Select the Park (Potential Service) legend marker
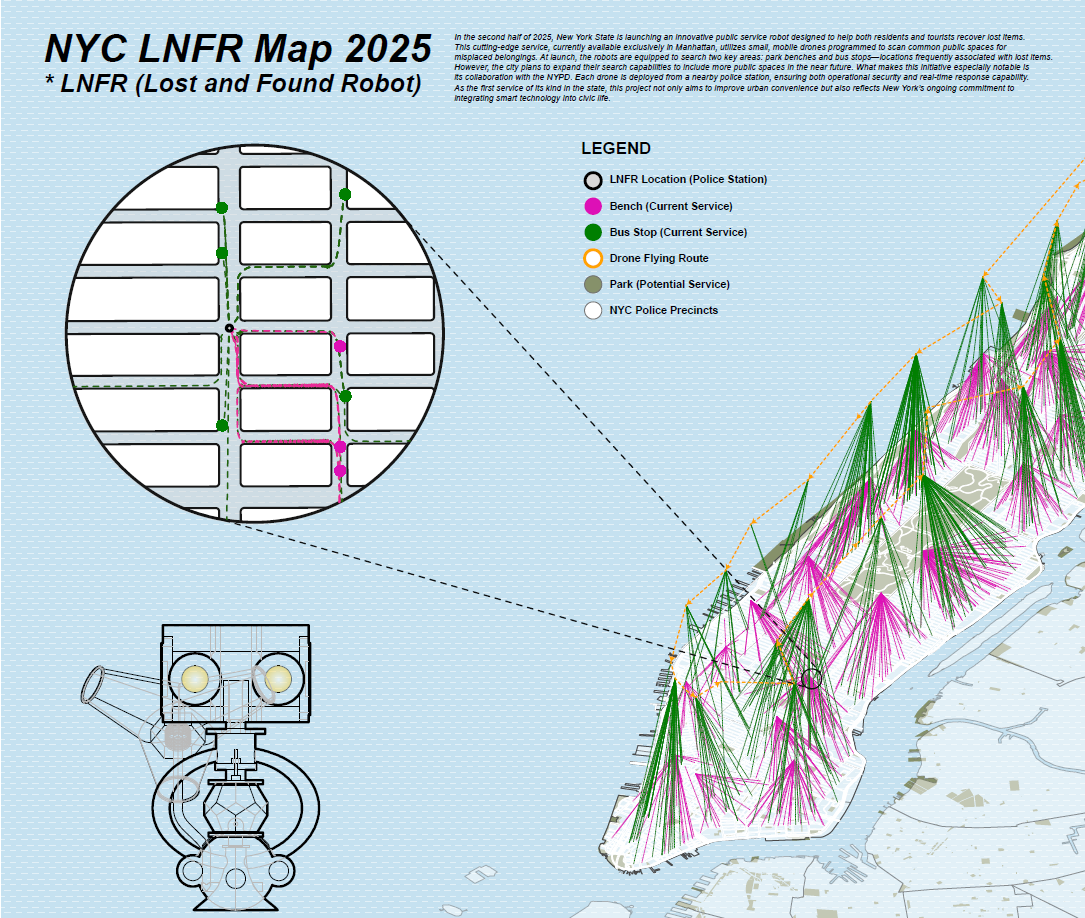 [592, 284]
